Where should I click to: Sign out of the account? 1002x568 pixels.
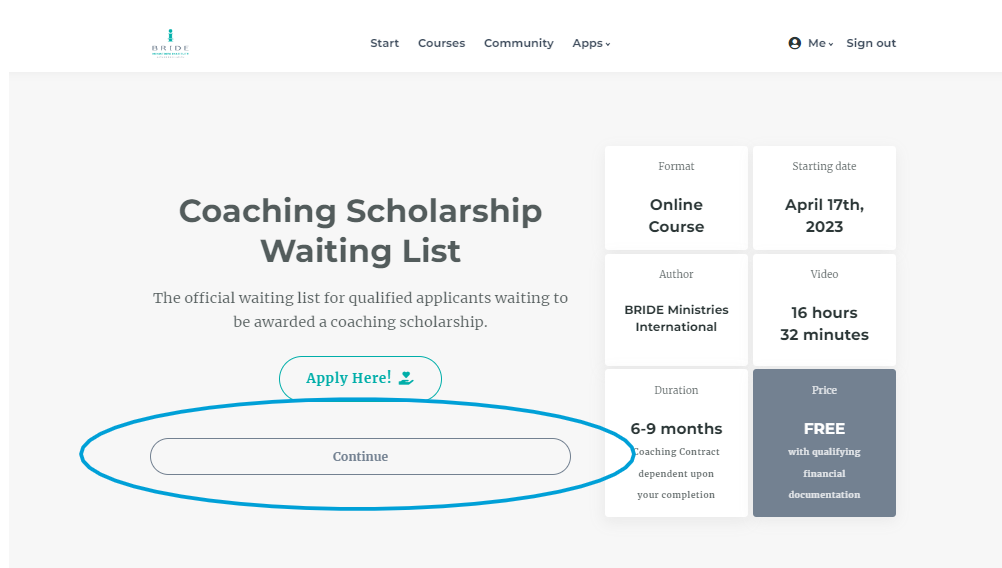point(871,43)
